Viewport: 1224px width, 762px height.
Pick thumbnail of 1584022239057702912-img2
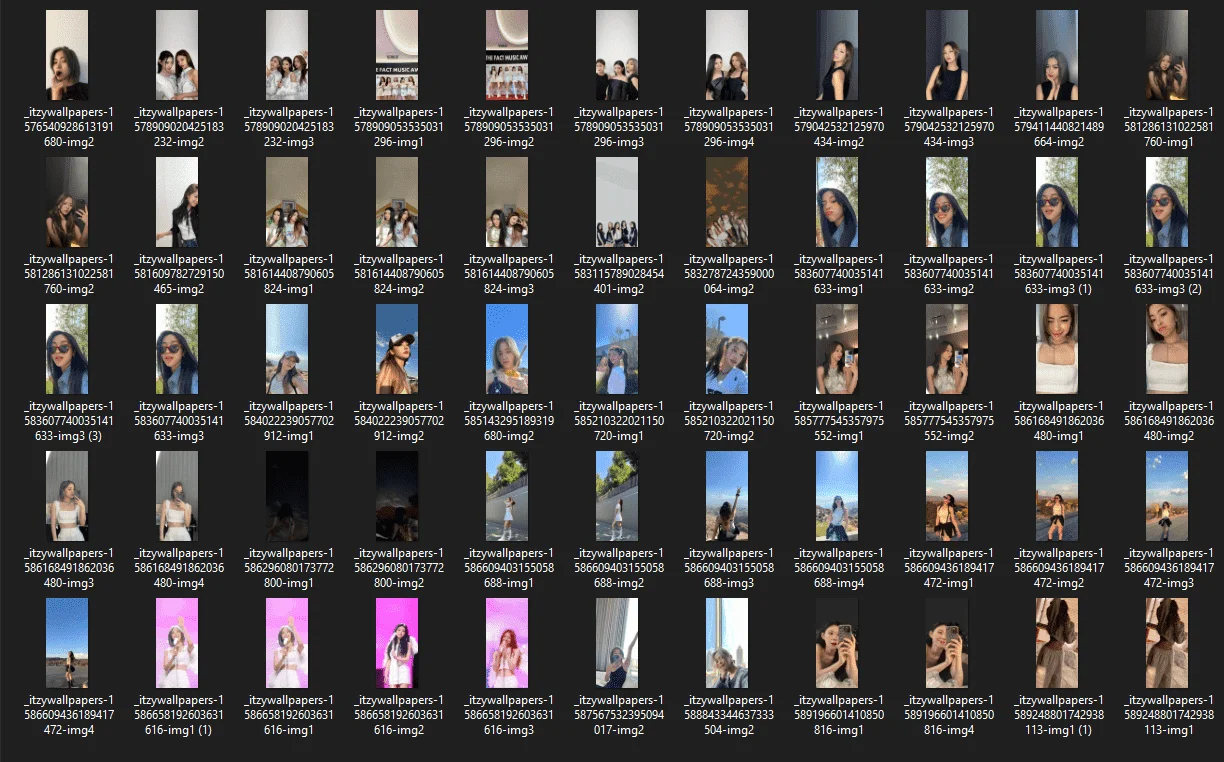coord(397,350)
